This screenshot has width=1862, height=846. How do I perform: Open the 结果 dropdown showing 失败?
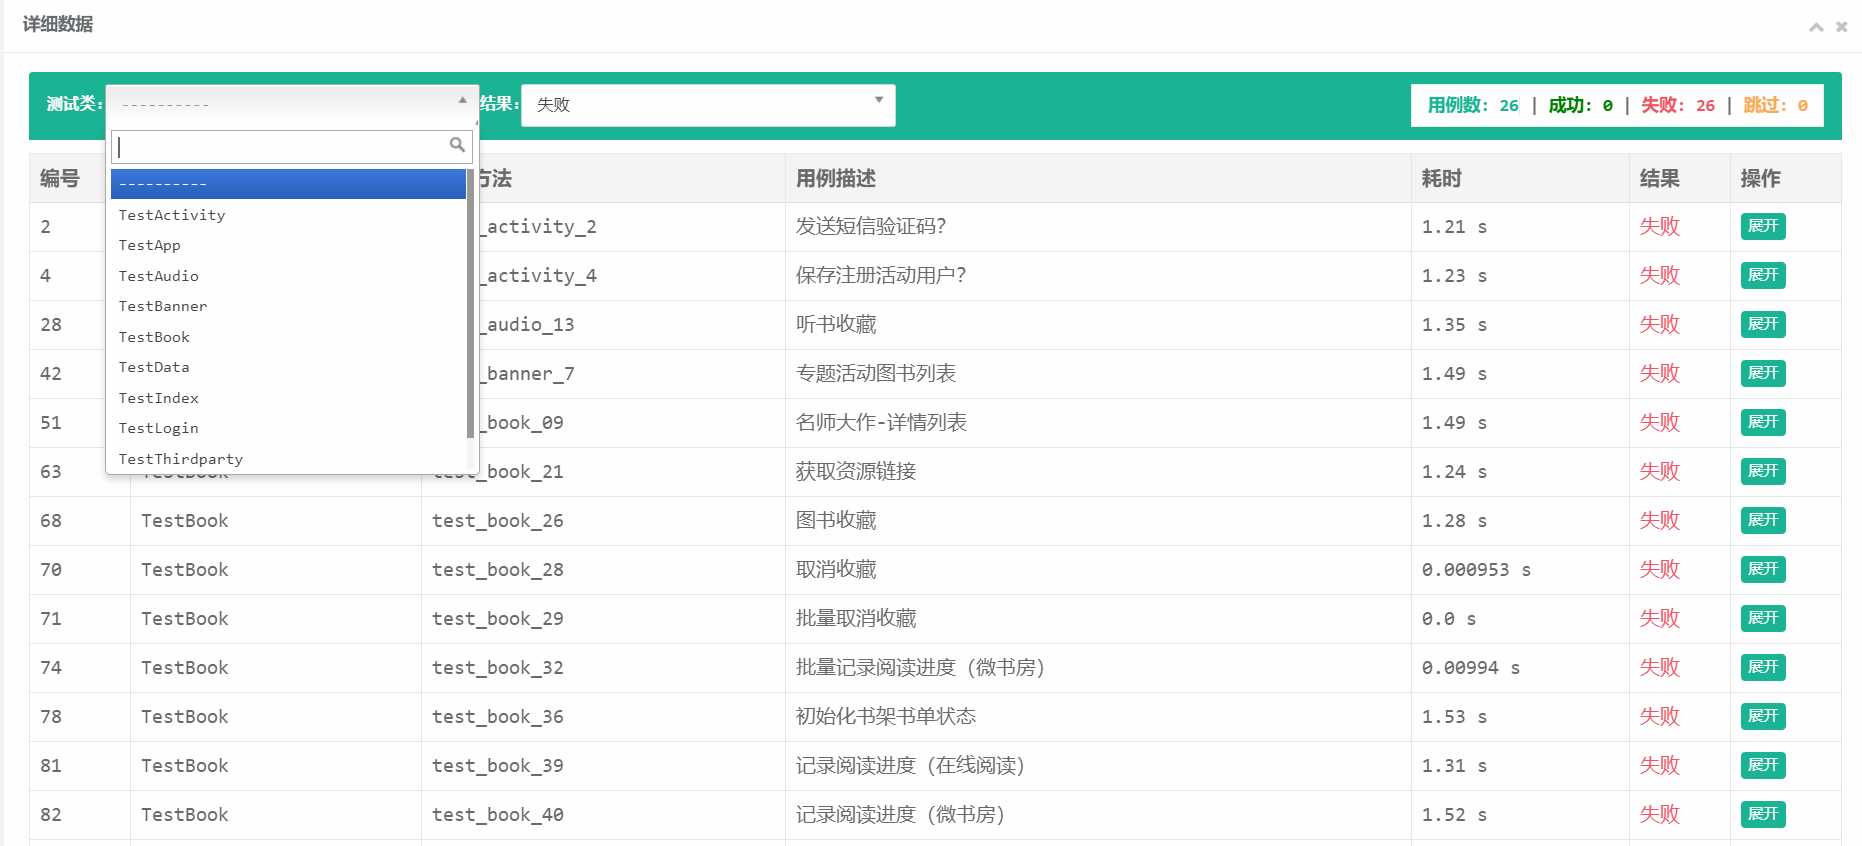click(x=708, y=105)
